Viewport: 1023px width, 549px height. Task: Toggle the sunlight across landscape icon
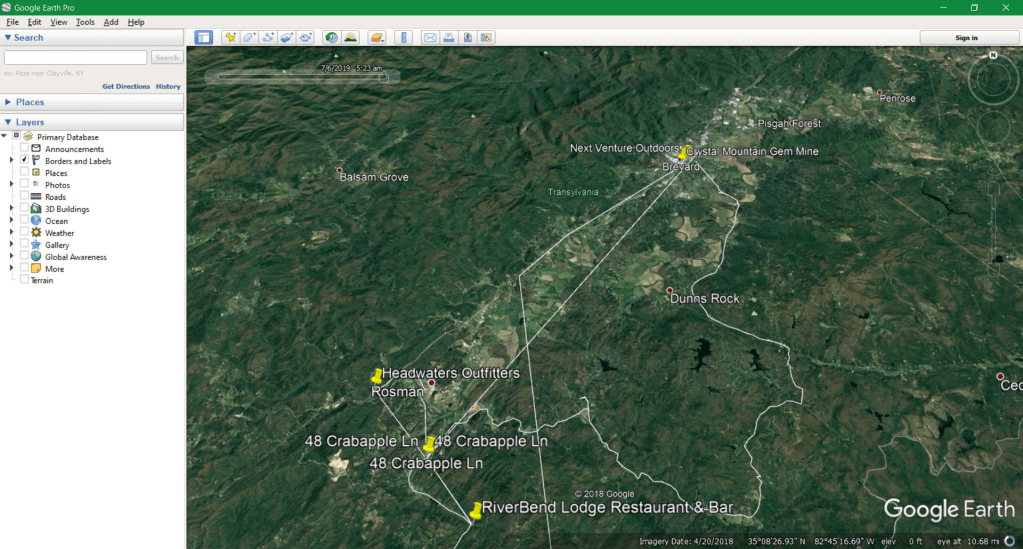coord(351,38)
